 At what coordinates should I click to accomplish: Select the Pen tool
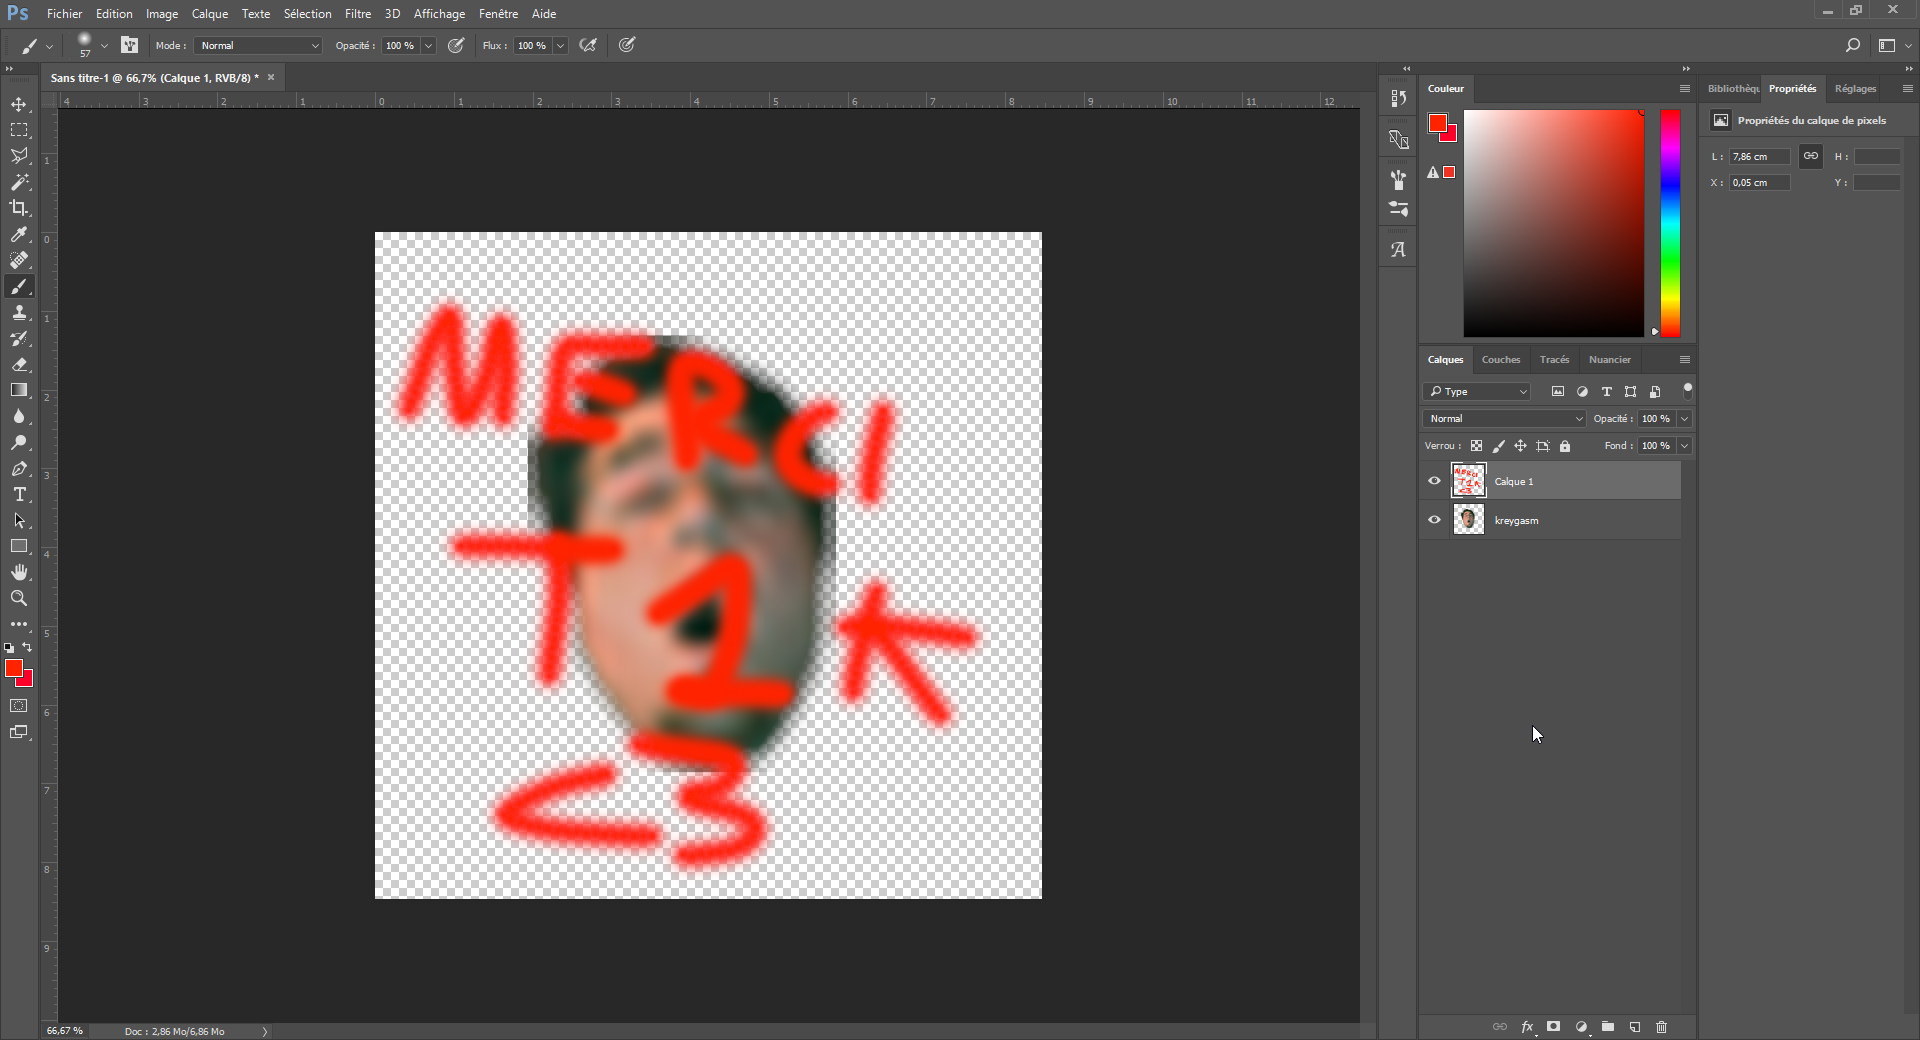[x=19, y=469]
